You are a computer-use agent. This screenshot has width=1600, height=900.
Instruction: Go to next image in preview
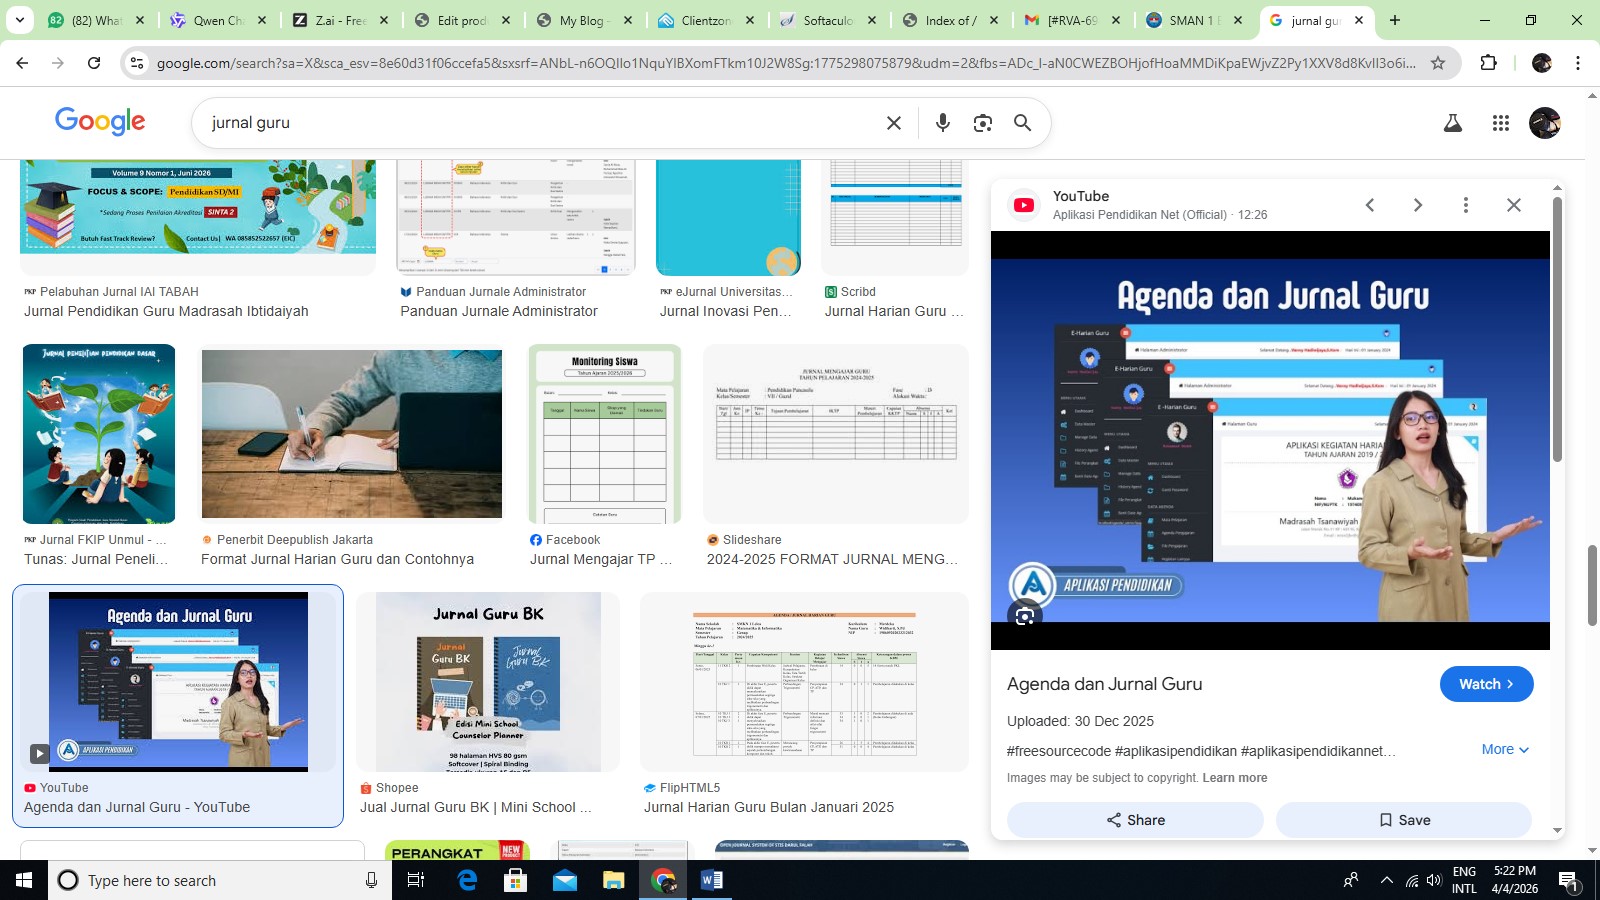[x=1417, y=205]
